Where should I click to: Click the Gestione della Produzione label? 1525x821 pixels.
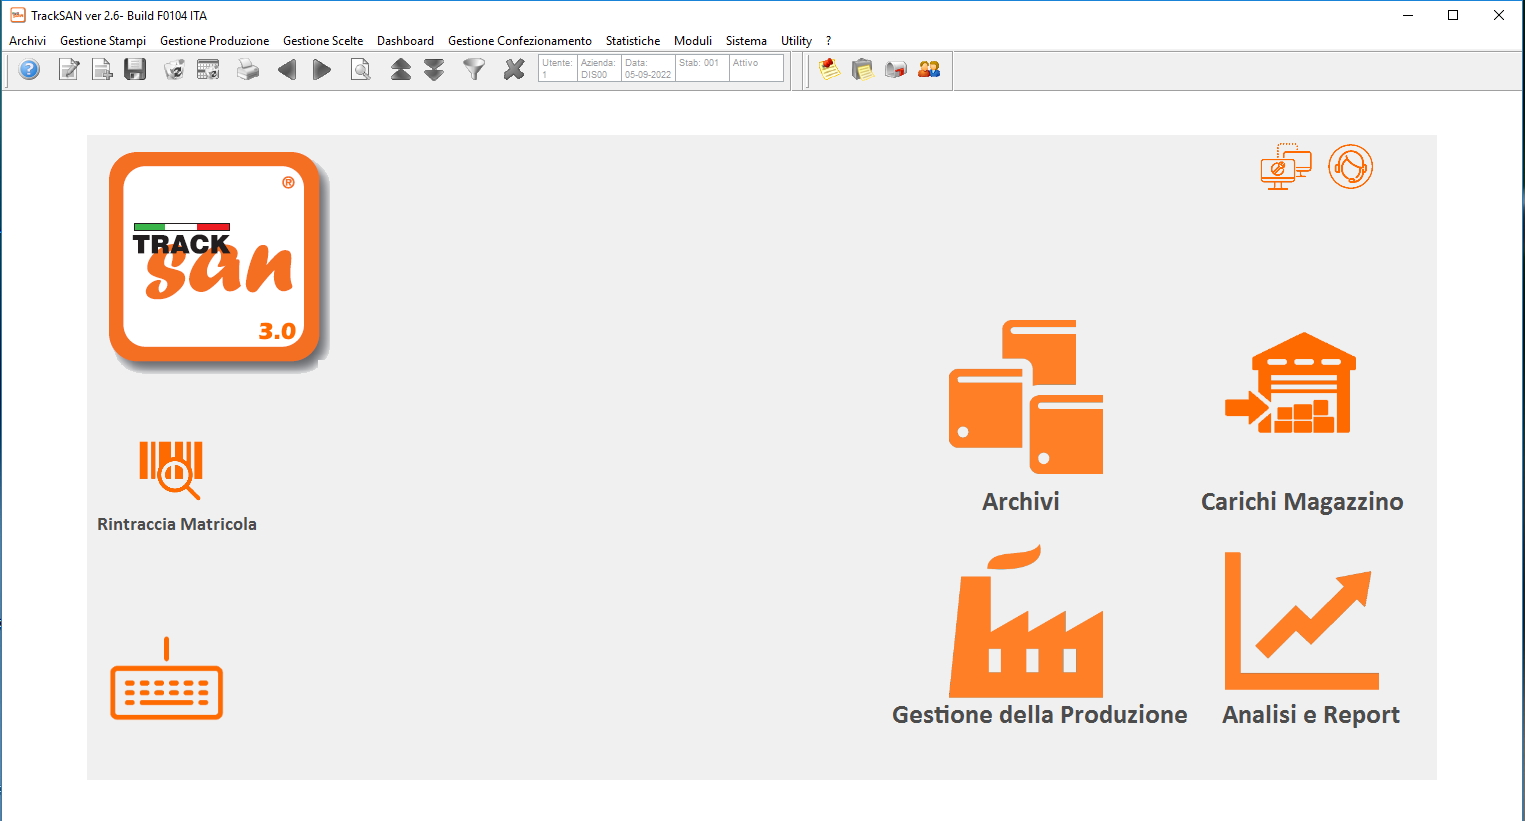(x=1040, y=715)
